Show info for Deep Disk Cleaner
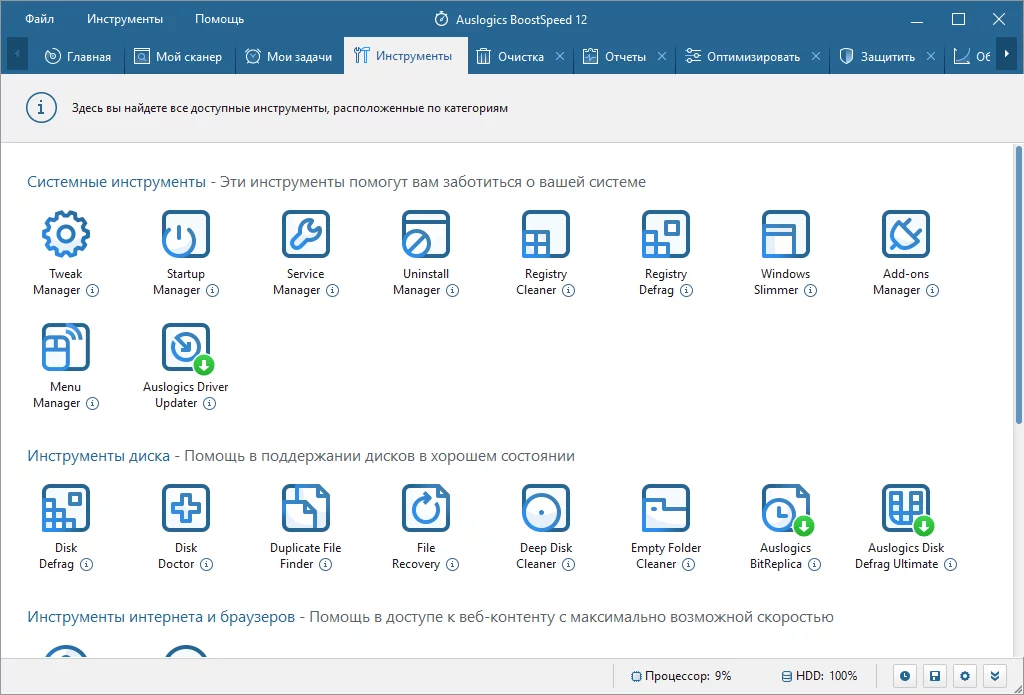Viewport: 1024px width, 695px height. point(569,565)
